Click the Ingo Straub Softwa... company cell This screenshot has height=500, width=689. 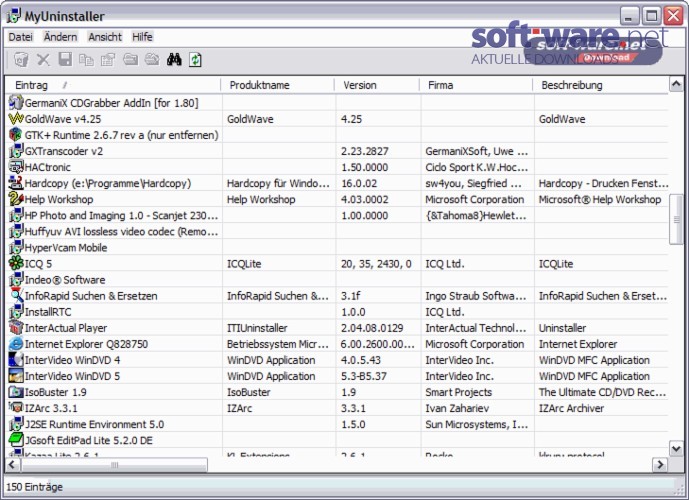pyautogui.click(x=476, y=296)
